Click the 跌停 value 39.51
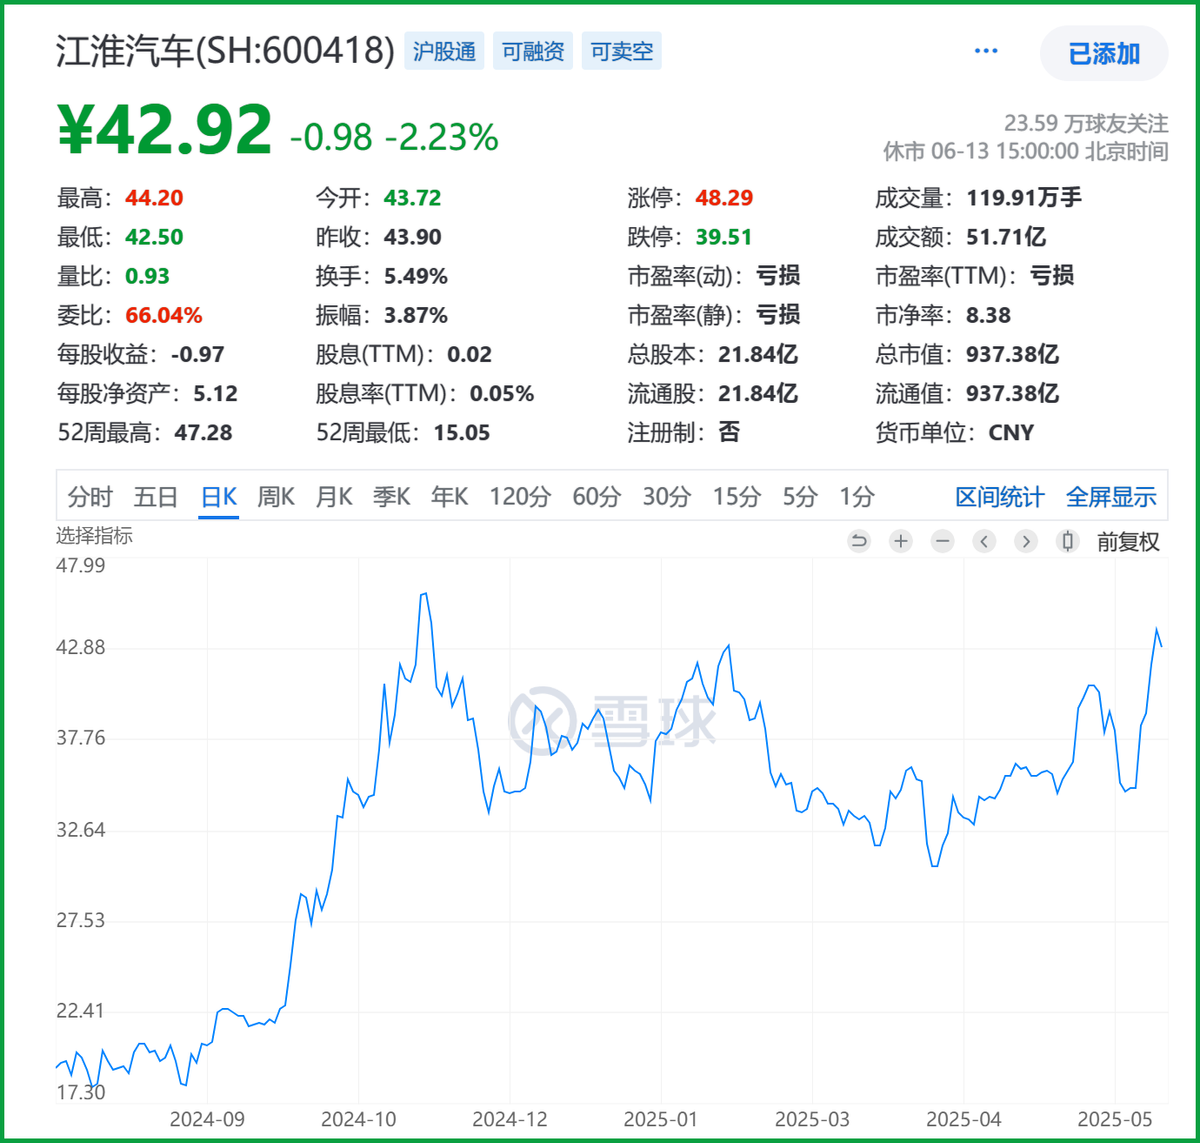 point(724,237)
